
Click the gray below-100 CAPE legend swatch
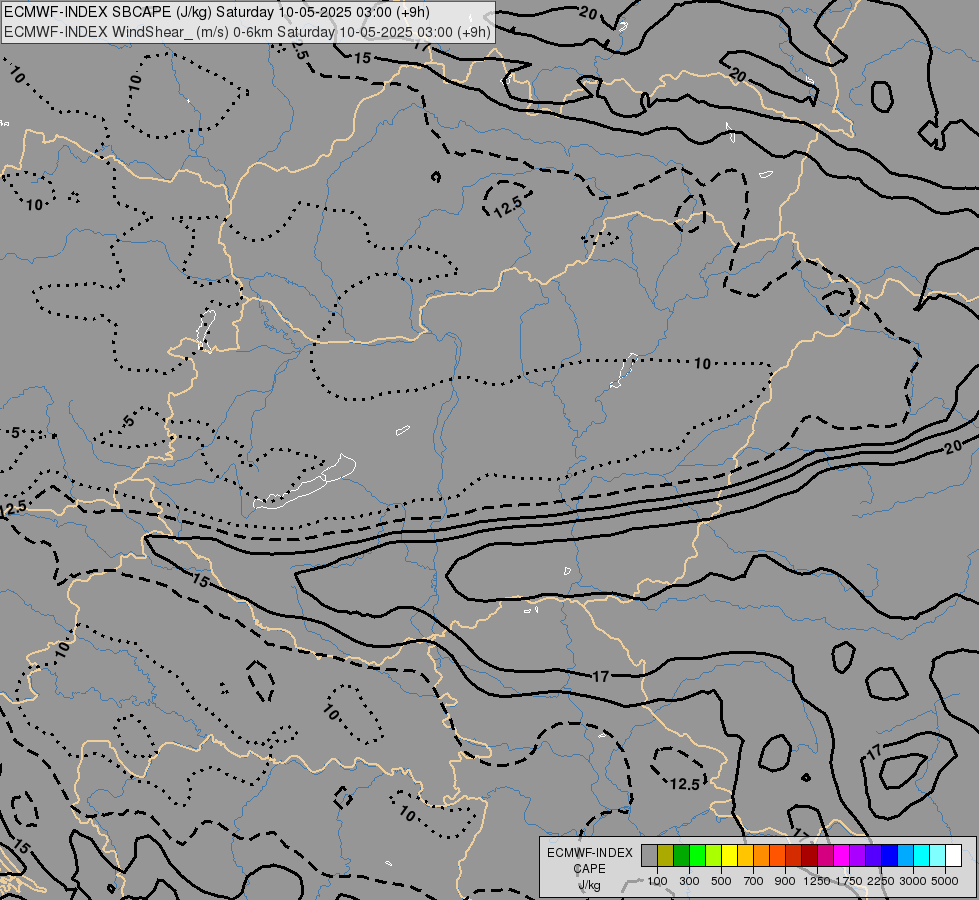click(x=649, y=855)
